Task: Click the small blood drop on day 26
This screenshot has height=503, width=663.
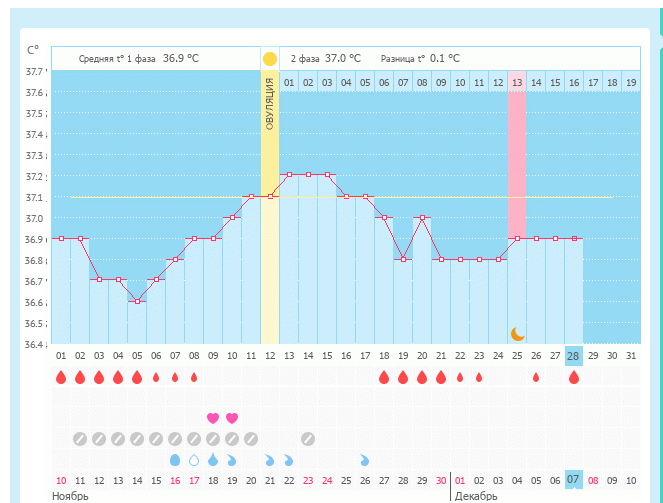Action: [536, 377]
